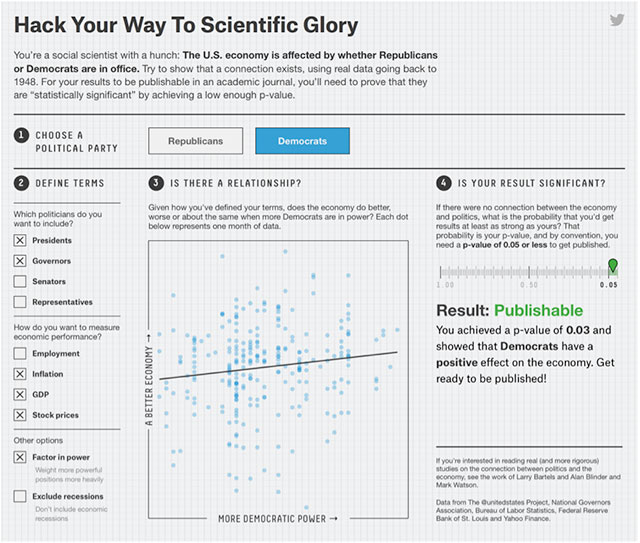The width and height of the screenshot is (640, 543).
Task: Select the Democrats party button
Action: click(x=302, y=141)
